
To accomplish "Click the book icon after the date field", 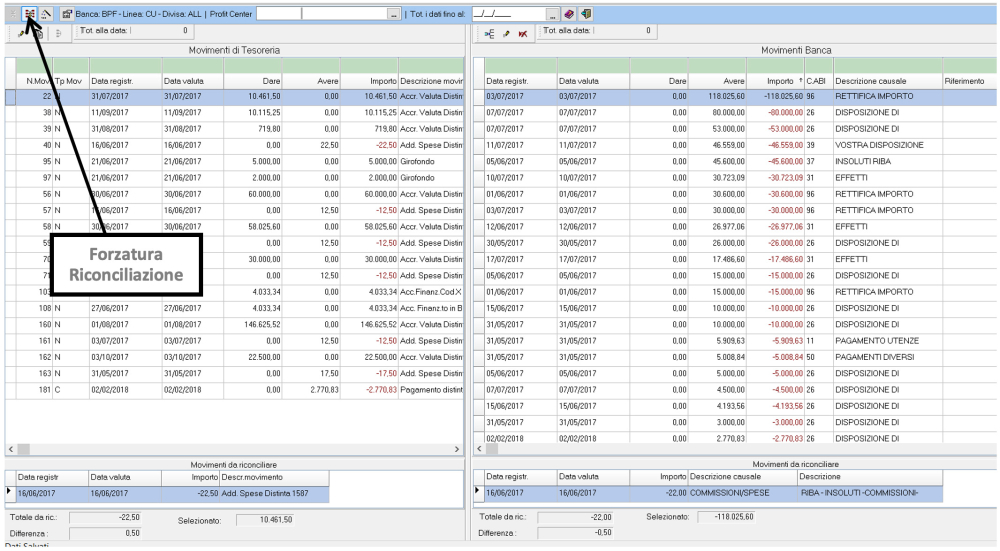I will click(x=569, y=14).
